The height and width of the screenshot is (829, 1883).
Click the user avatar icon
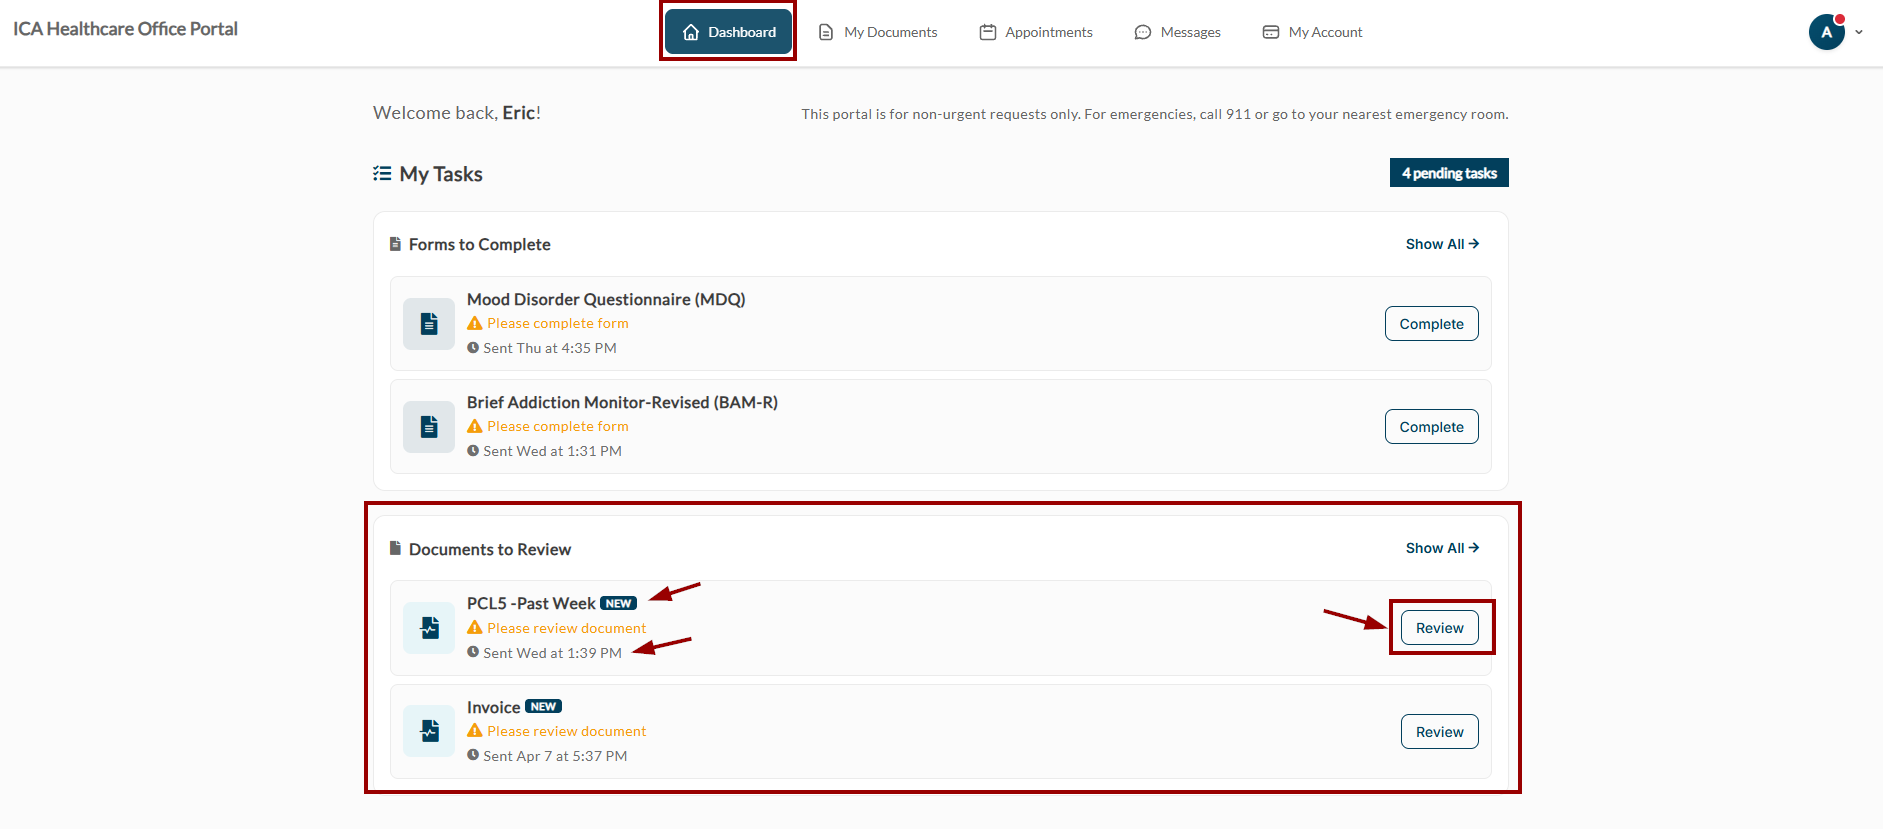pyautogui.click(x=1827, y=32)
